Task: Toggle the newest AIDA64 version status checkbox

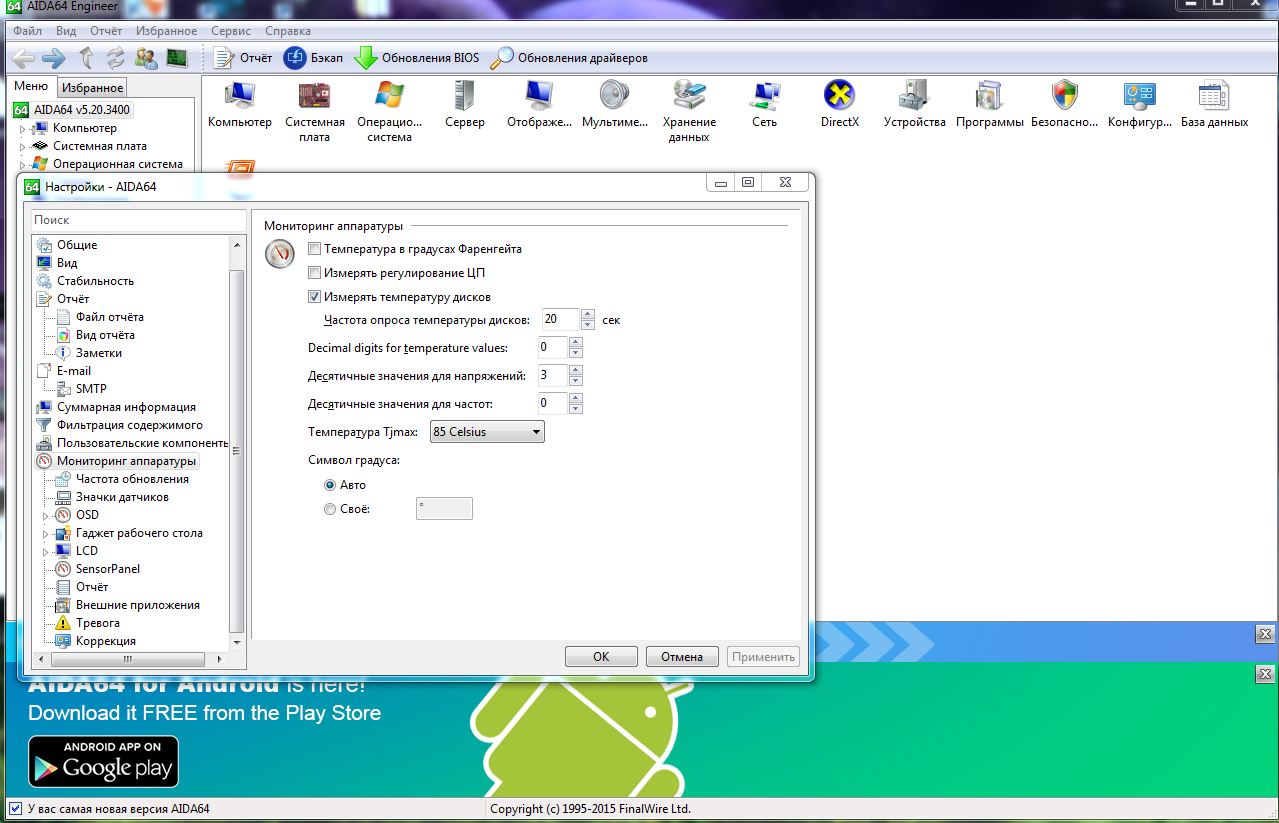Action: point(15,809)
